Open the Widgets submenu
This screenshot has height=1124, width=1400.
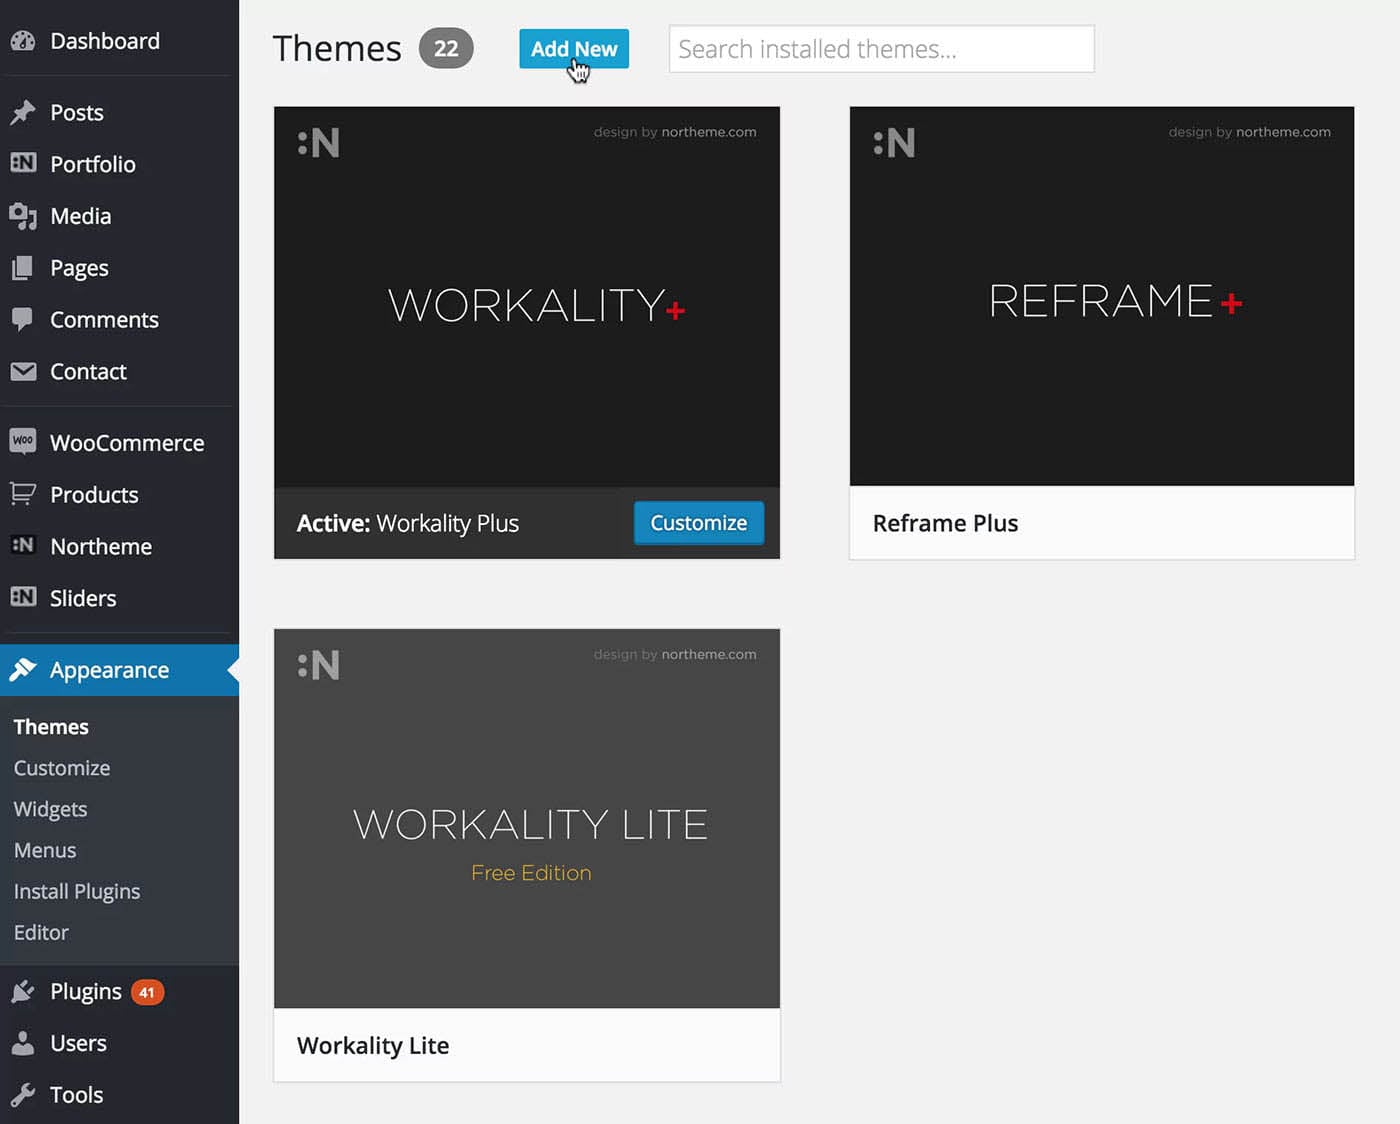[x=50, y=809]
